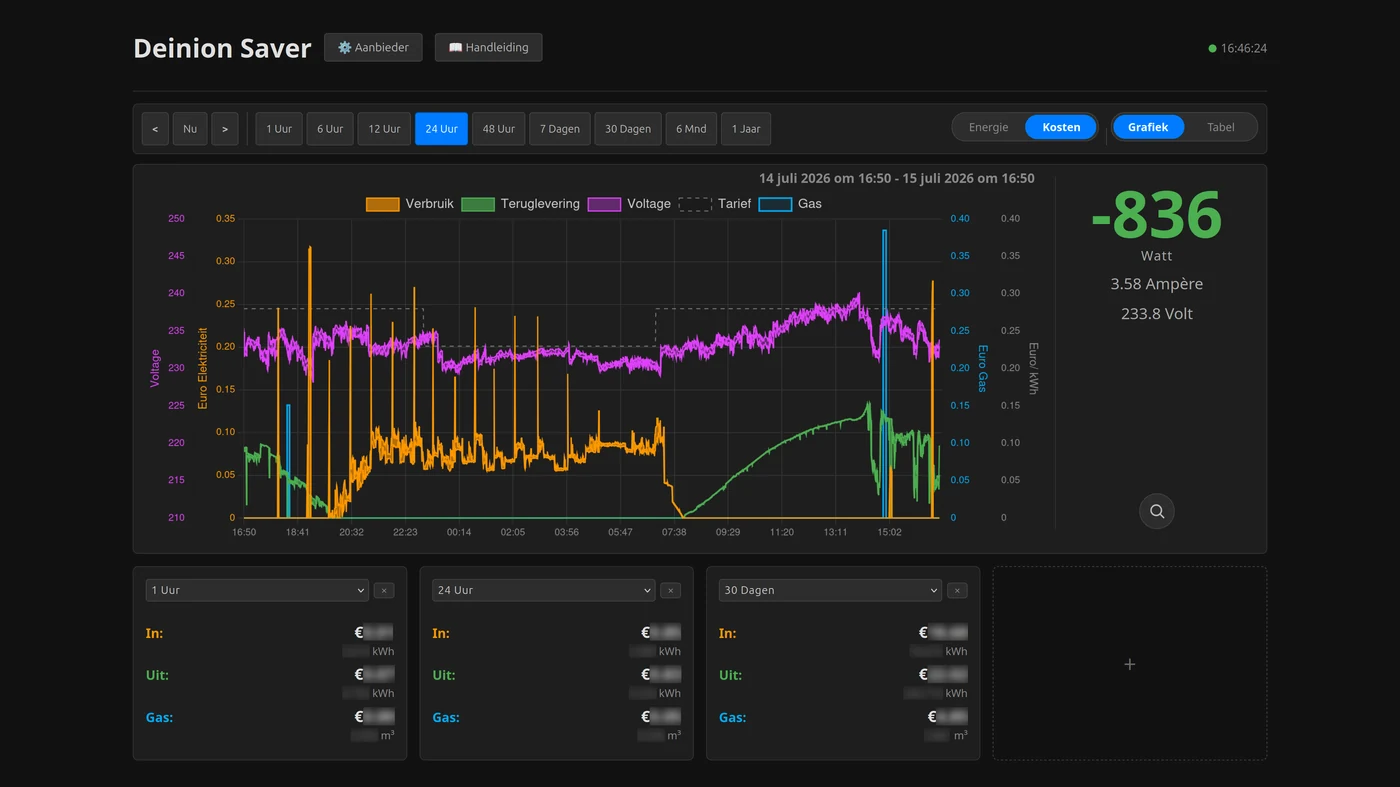Click the magnifier search icon
This screenshot has width=1400, height=787.
click(1157, 511)
